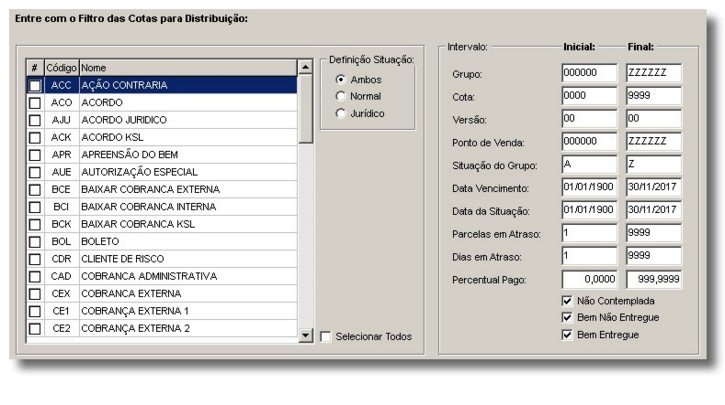Select the AÇÃO CONTRARIA row name

coord(124,85)
